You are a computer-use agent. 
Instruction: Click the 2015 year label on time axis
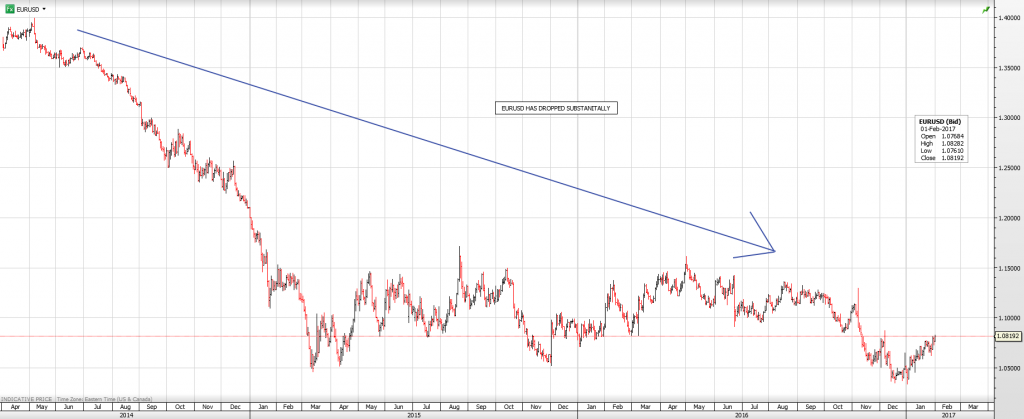pyautogui.click(x=414, y=414)
